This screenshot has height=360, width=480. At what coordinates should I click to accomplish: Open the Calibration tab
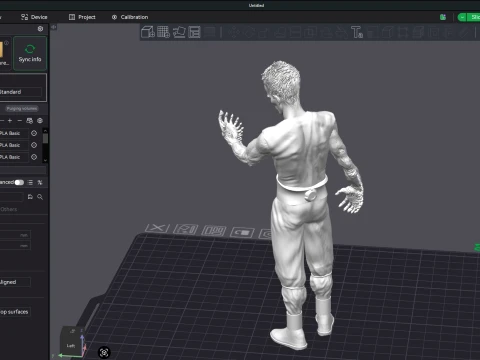[130, 17]
